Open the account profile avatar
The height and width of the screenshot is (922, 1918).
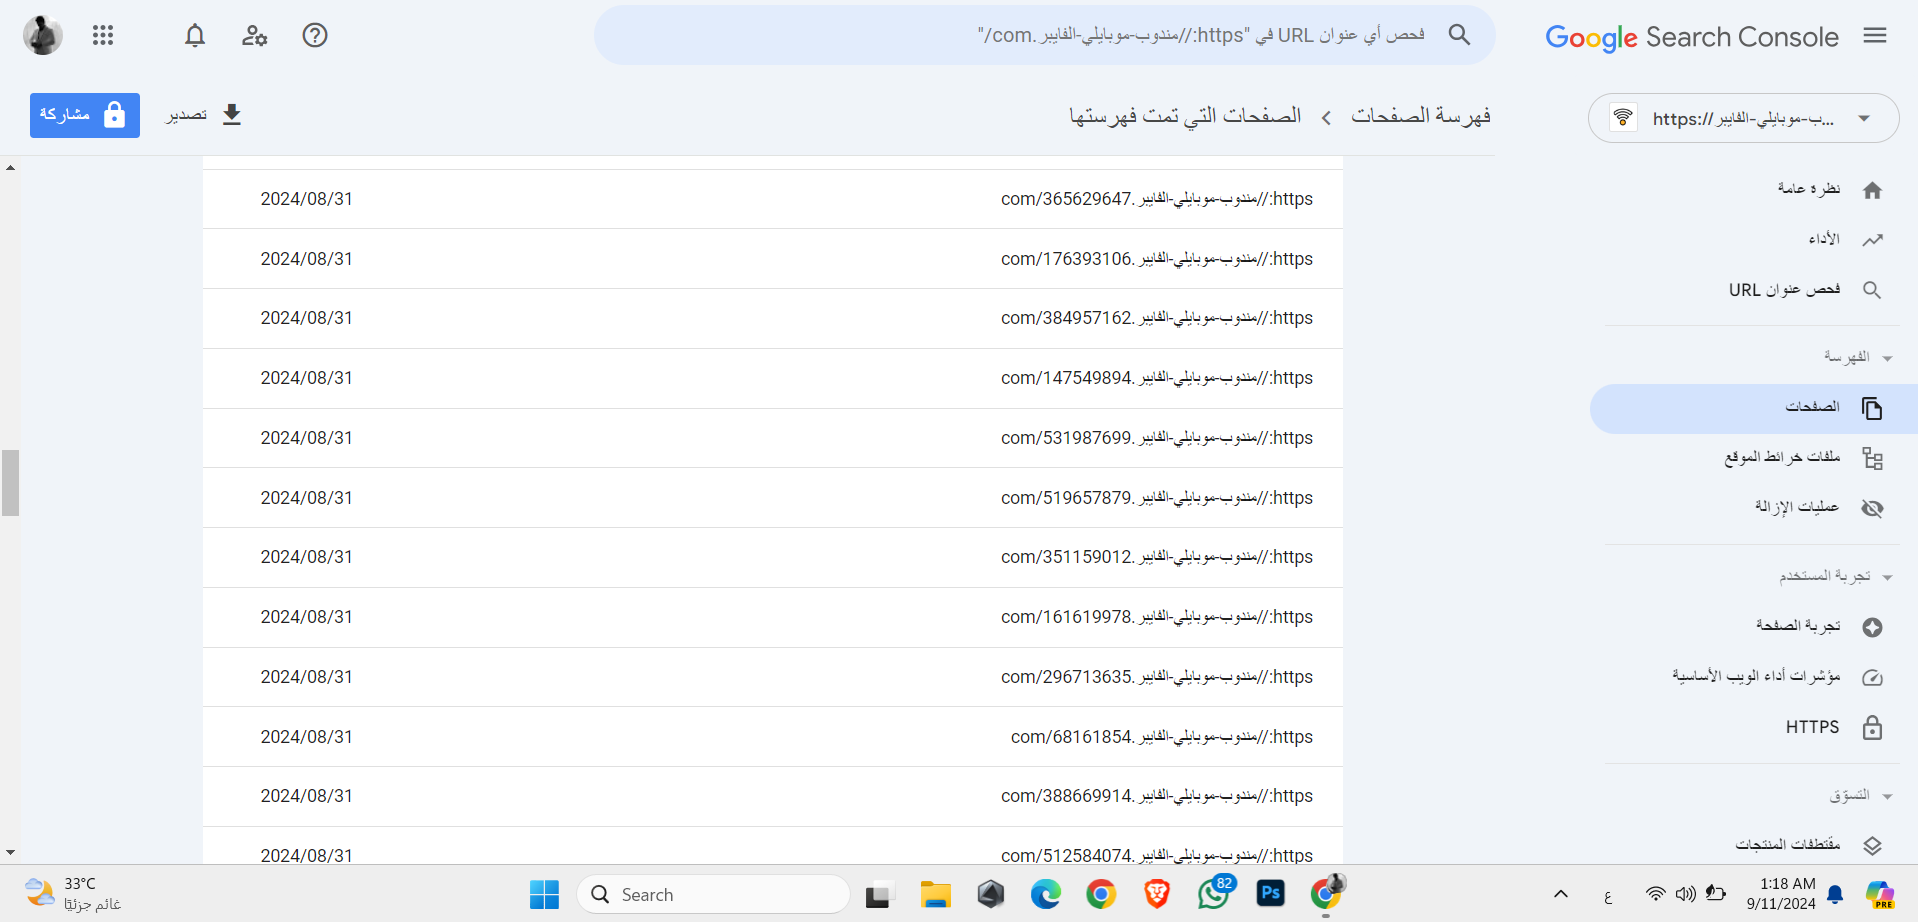click(43, 36)
